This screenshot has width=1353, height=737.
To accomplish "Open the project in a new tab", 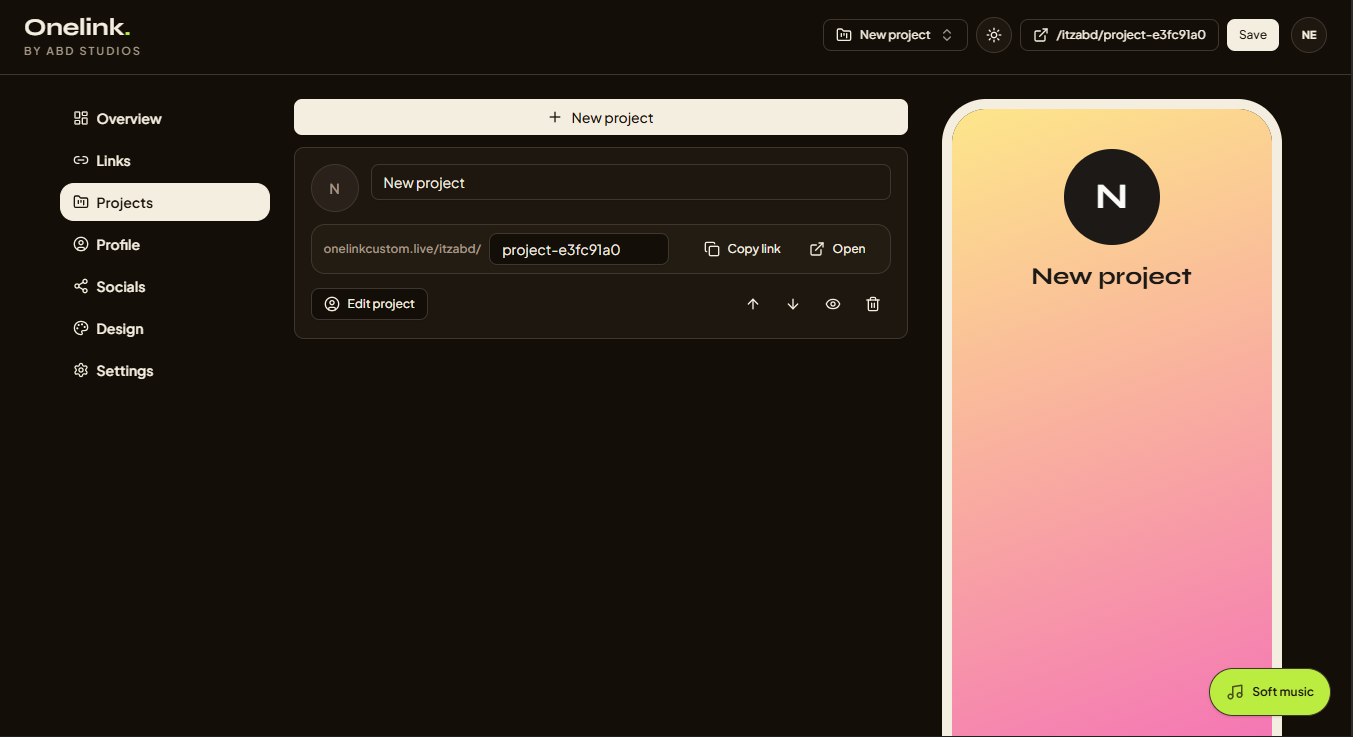I will pyautogui.click(x=838, y=249).
